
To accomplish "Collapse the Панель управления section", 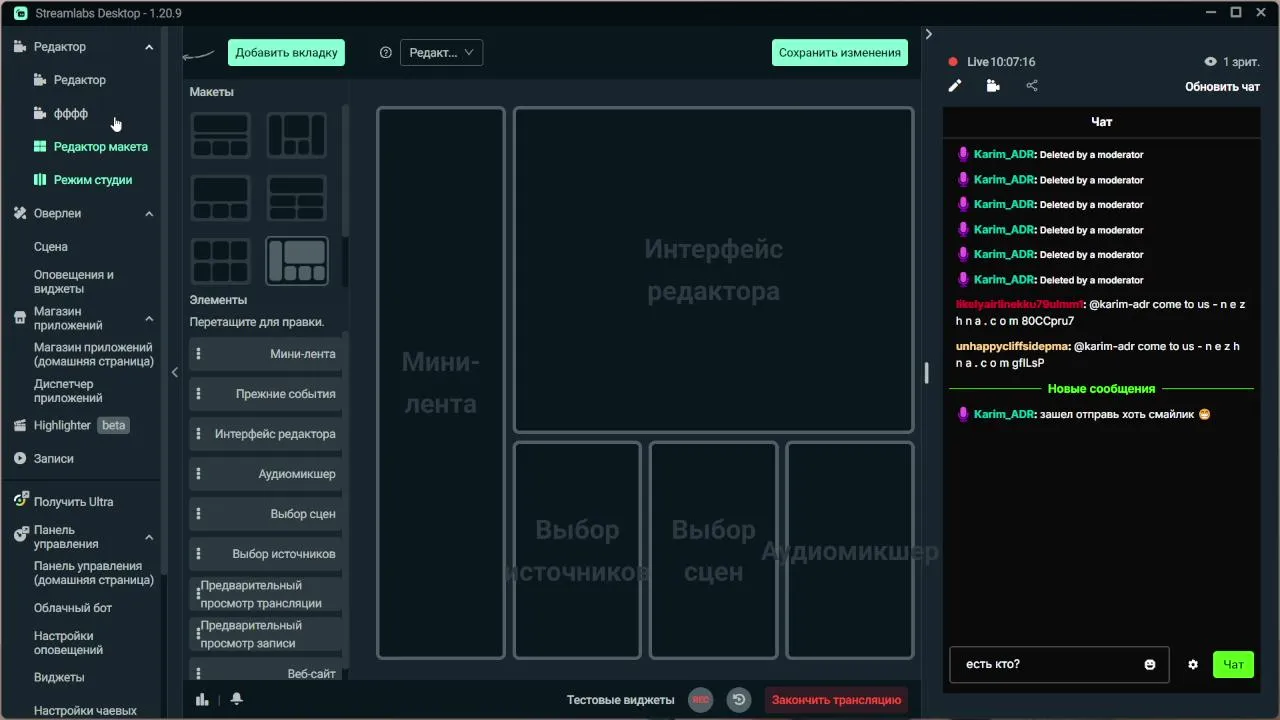I will pyautogui.click(x=149, y=537).
